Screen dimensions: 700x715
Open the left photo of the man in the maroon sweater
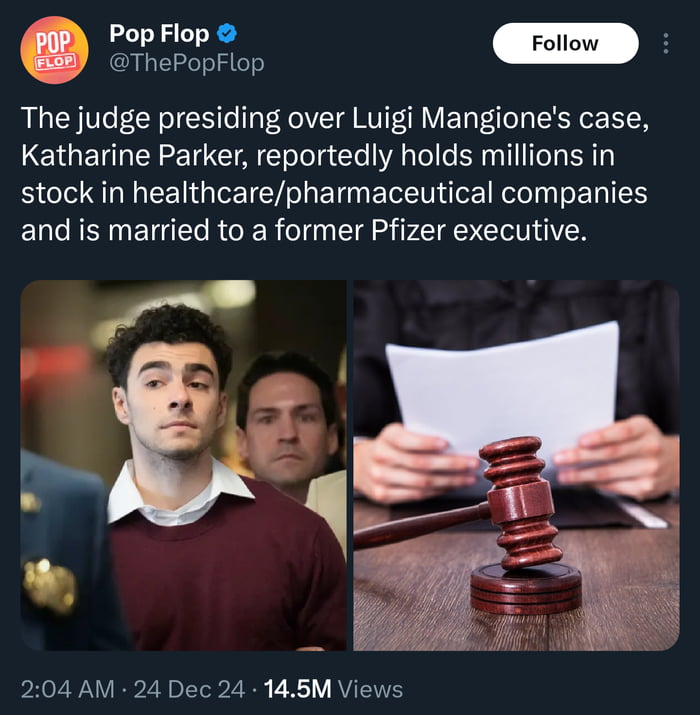(x=183, y=465)
